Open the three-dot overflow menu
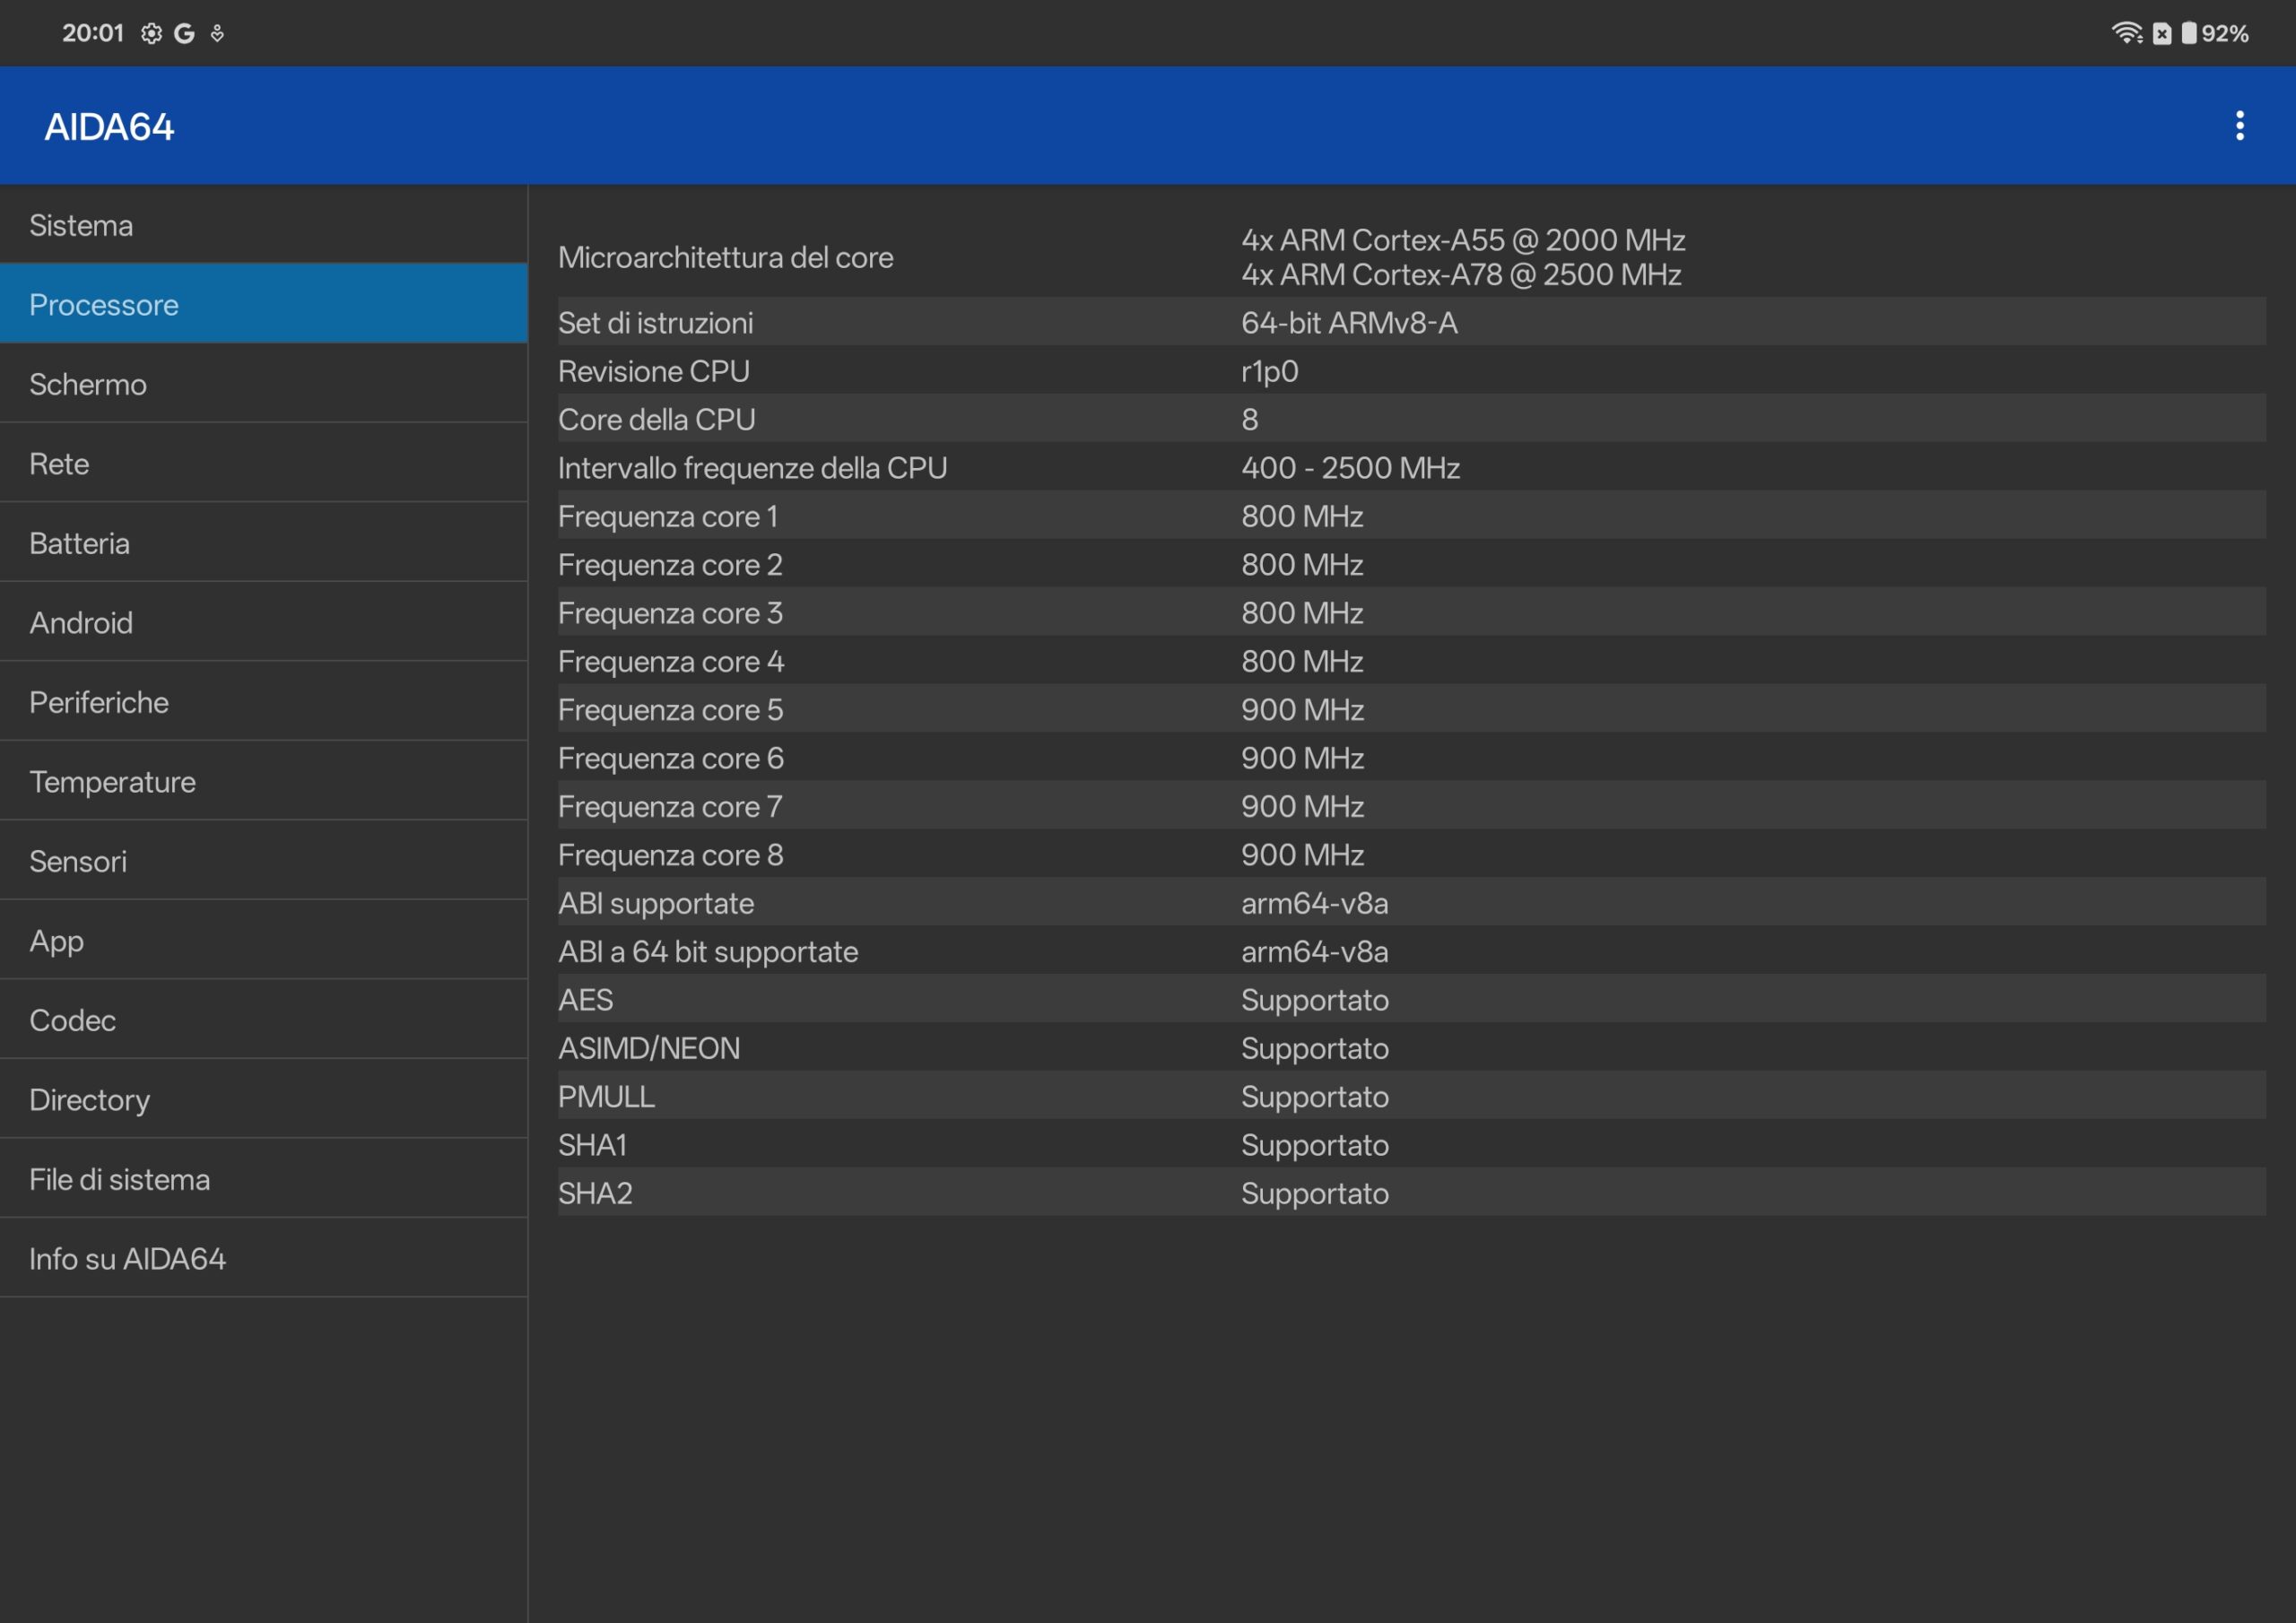 point(2239,126)
